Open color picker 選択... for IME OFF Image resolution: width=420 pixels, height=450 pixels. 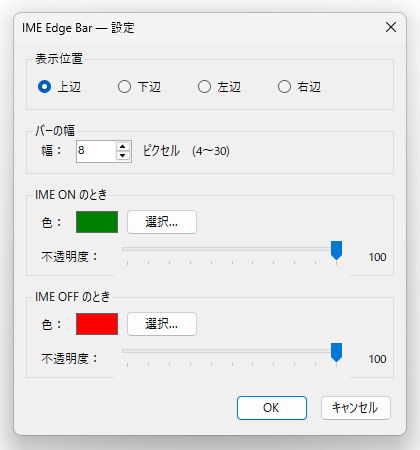[162, 324]
